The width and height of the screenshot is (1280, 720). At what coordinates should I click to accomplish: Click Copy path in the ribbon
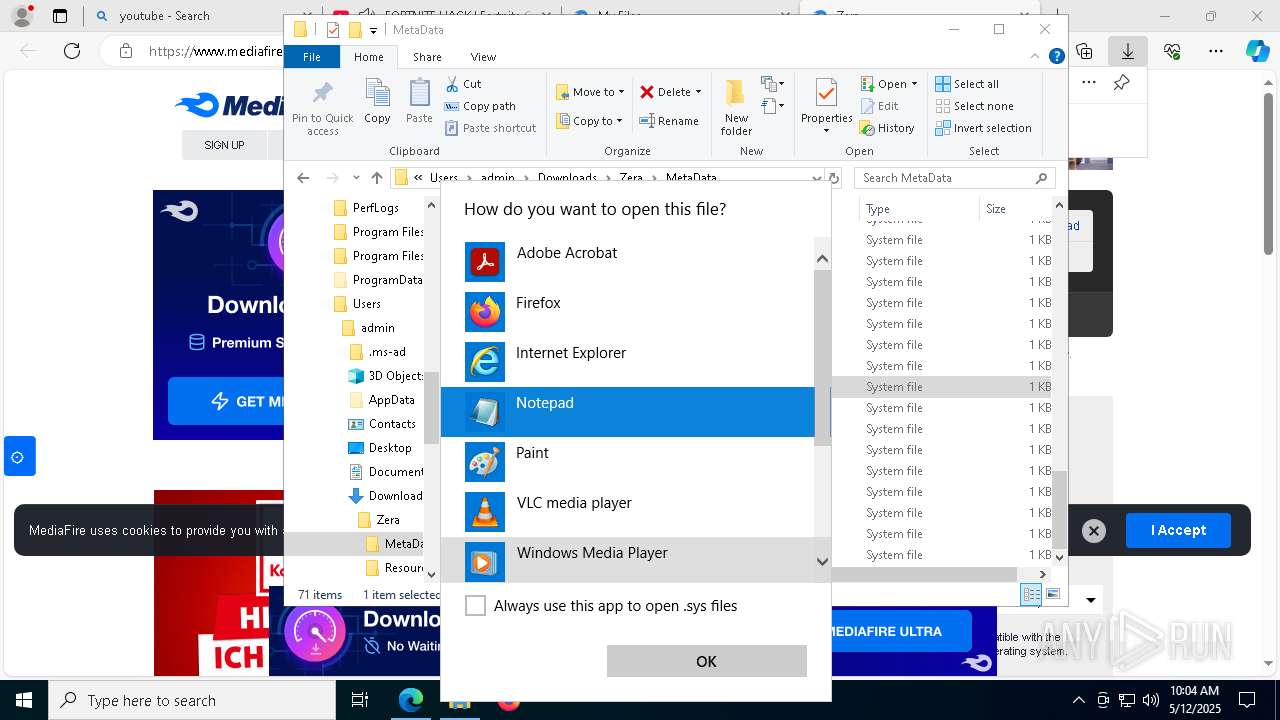coord(480,106)
